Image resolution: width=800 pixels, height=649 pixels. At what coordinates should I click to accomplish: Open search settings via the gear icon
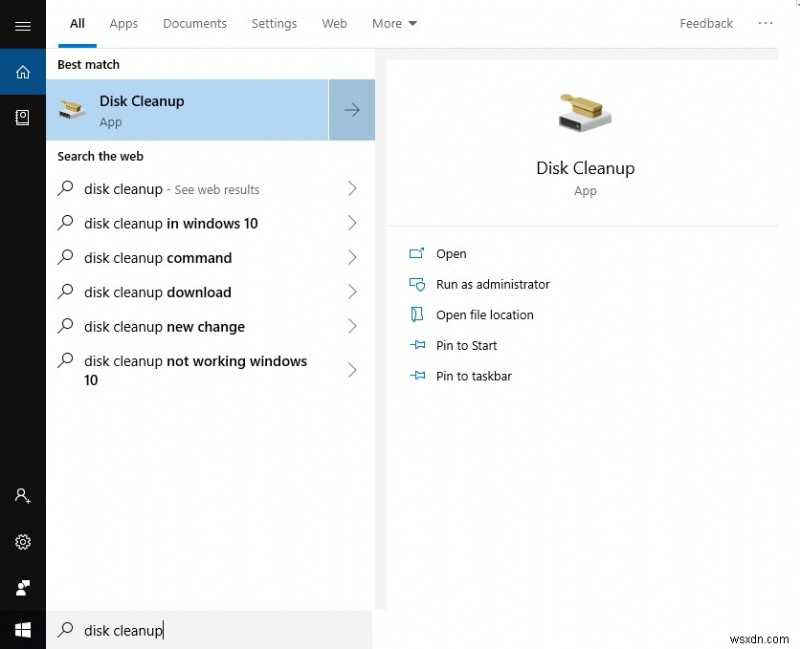pos(23,542)
